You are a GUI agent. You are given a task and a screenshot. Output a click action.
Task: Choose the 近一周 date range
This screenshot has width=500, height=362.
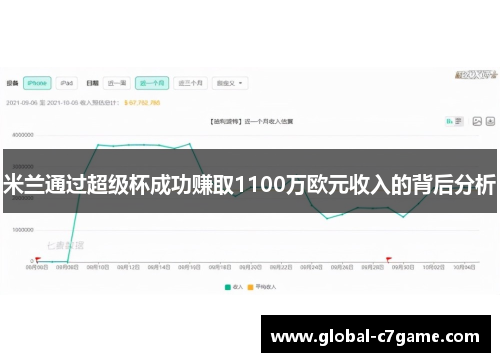[117, 83]
